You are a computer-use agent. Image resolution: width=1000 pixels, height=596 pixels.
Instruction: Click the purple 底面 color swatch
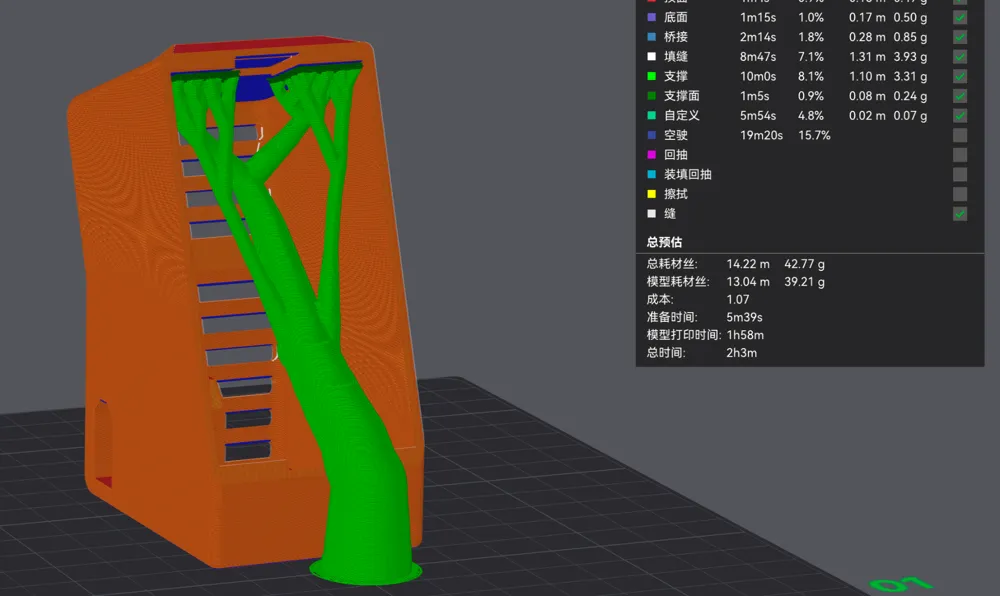651,17
